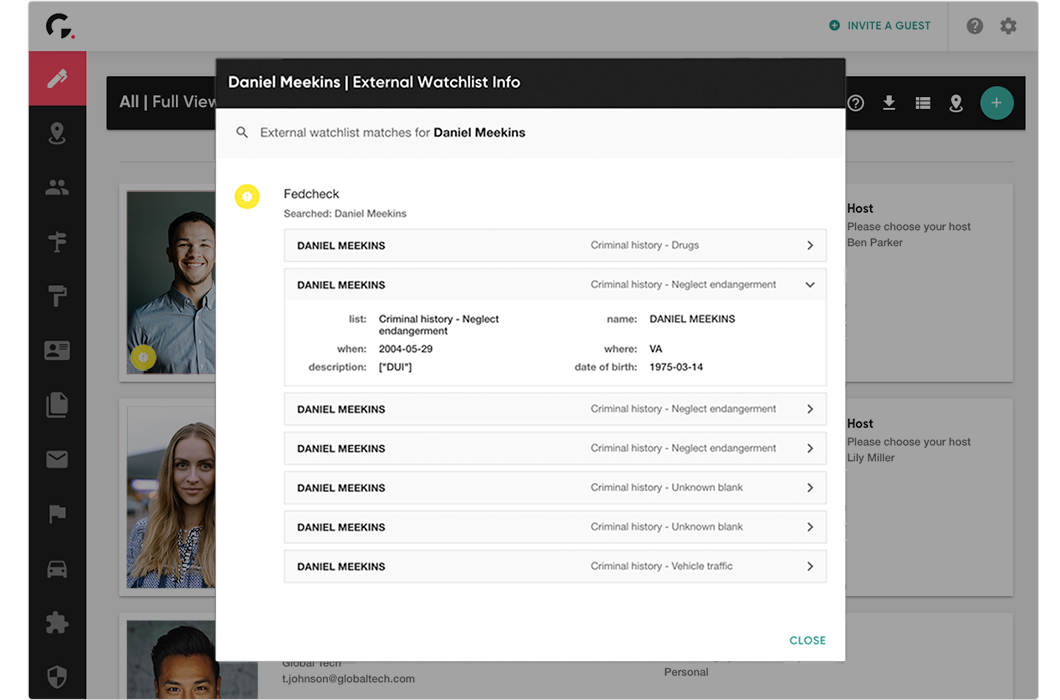
Task: Click the logbook help circle icon
Action: tap(856, 103)
